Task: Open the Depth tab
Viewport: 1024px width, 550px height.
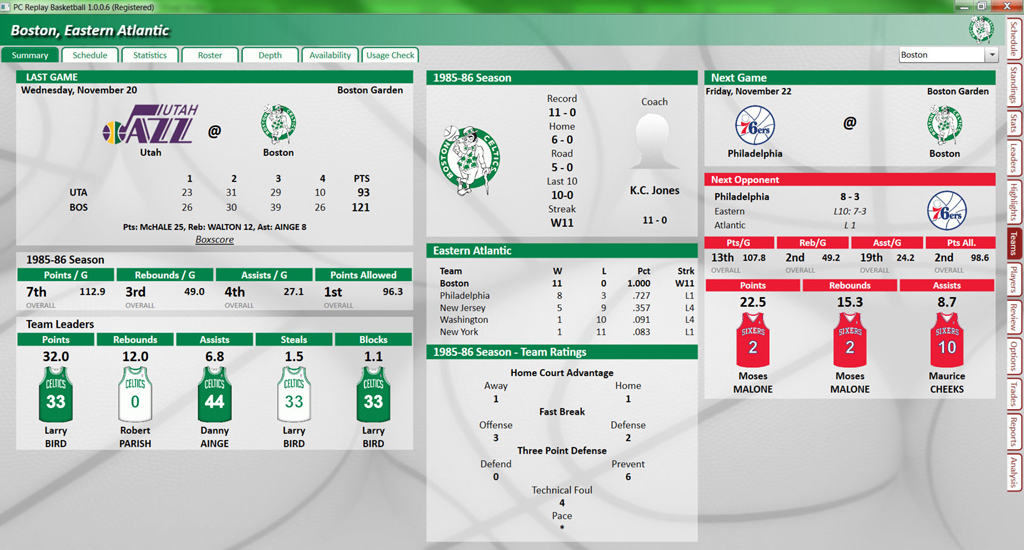Action: pyautogui.click(x=270, y=55)
